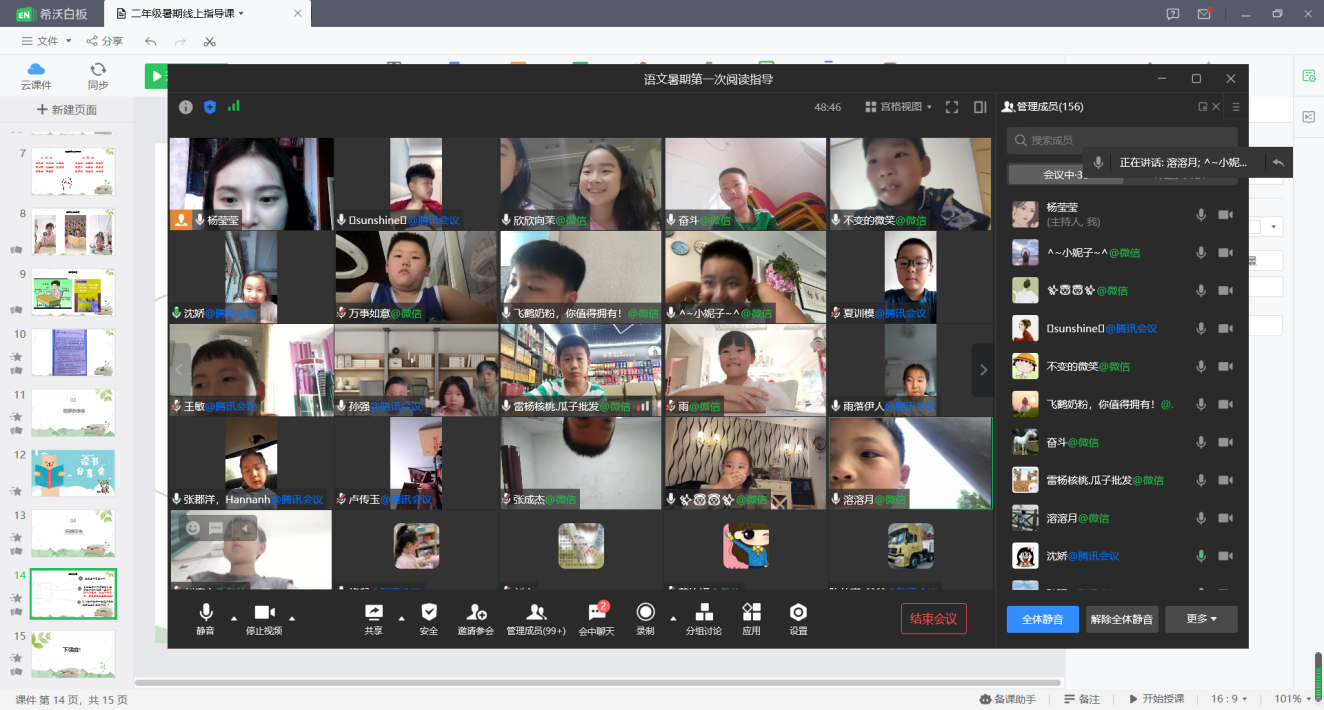The width and height of the screenshot is (1324, 710).
Task: Open the member panel hamburger menu
Action: [1236, 107]
